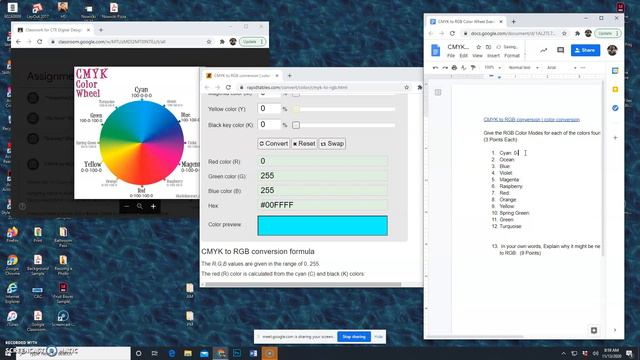Go back in the Classroom browser window
The image size is (640, 360).
(x=18, y=42)
